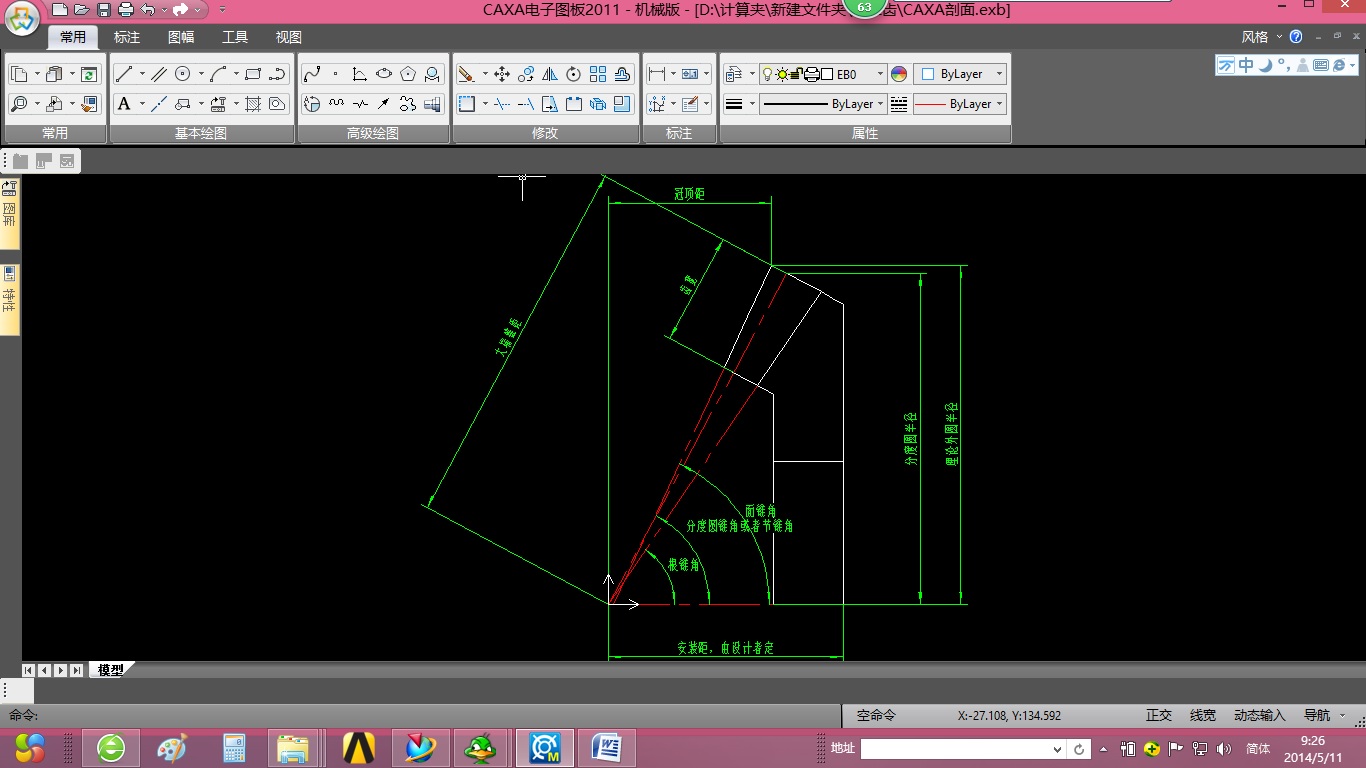
Task: Open the 工具 ribbon tab
Action: [235, 37]
